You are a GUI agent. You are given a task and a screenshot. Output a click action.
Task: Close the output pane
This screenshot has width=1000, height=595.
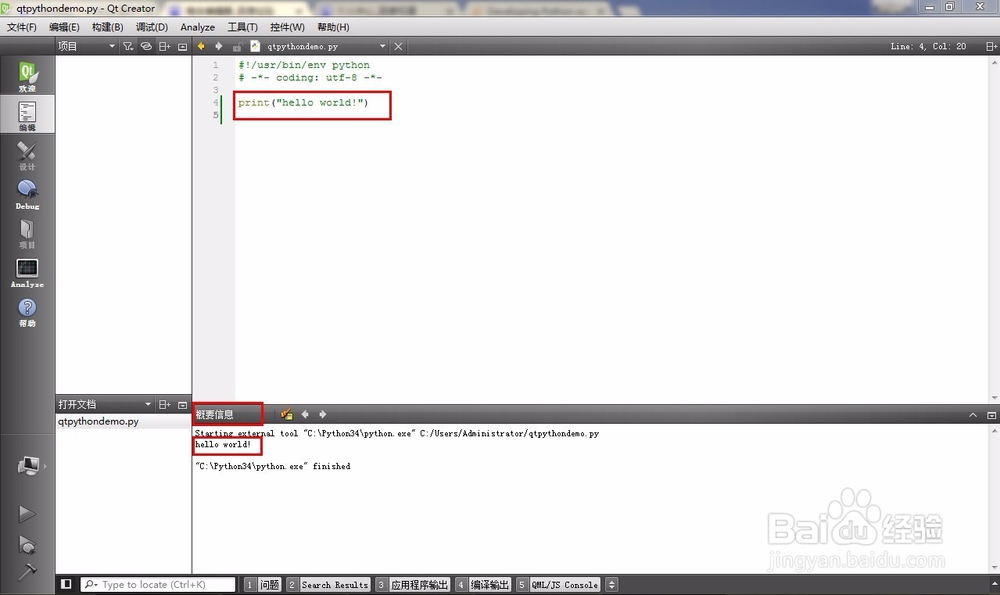click(x=991, y=415)
